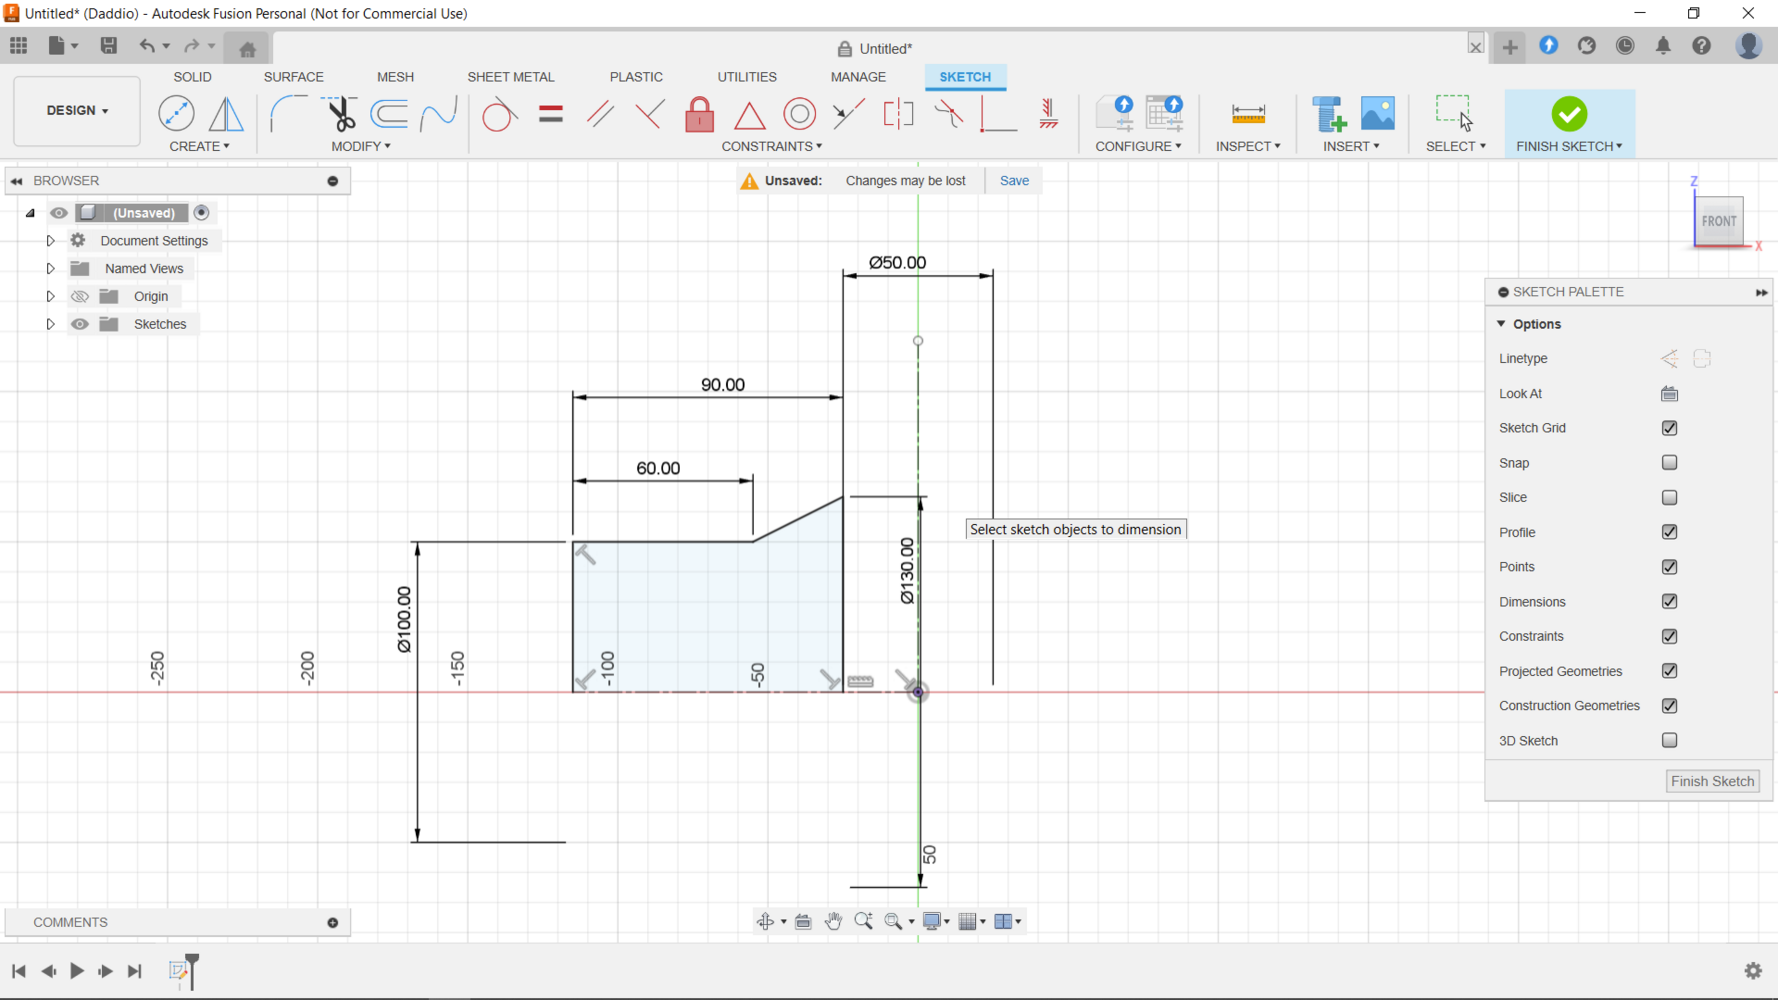
Task: Open the notifications bell
Action: 1663,46
